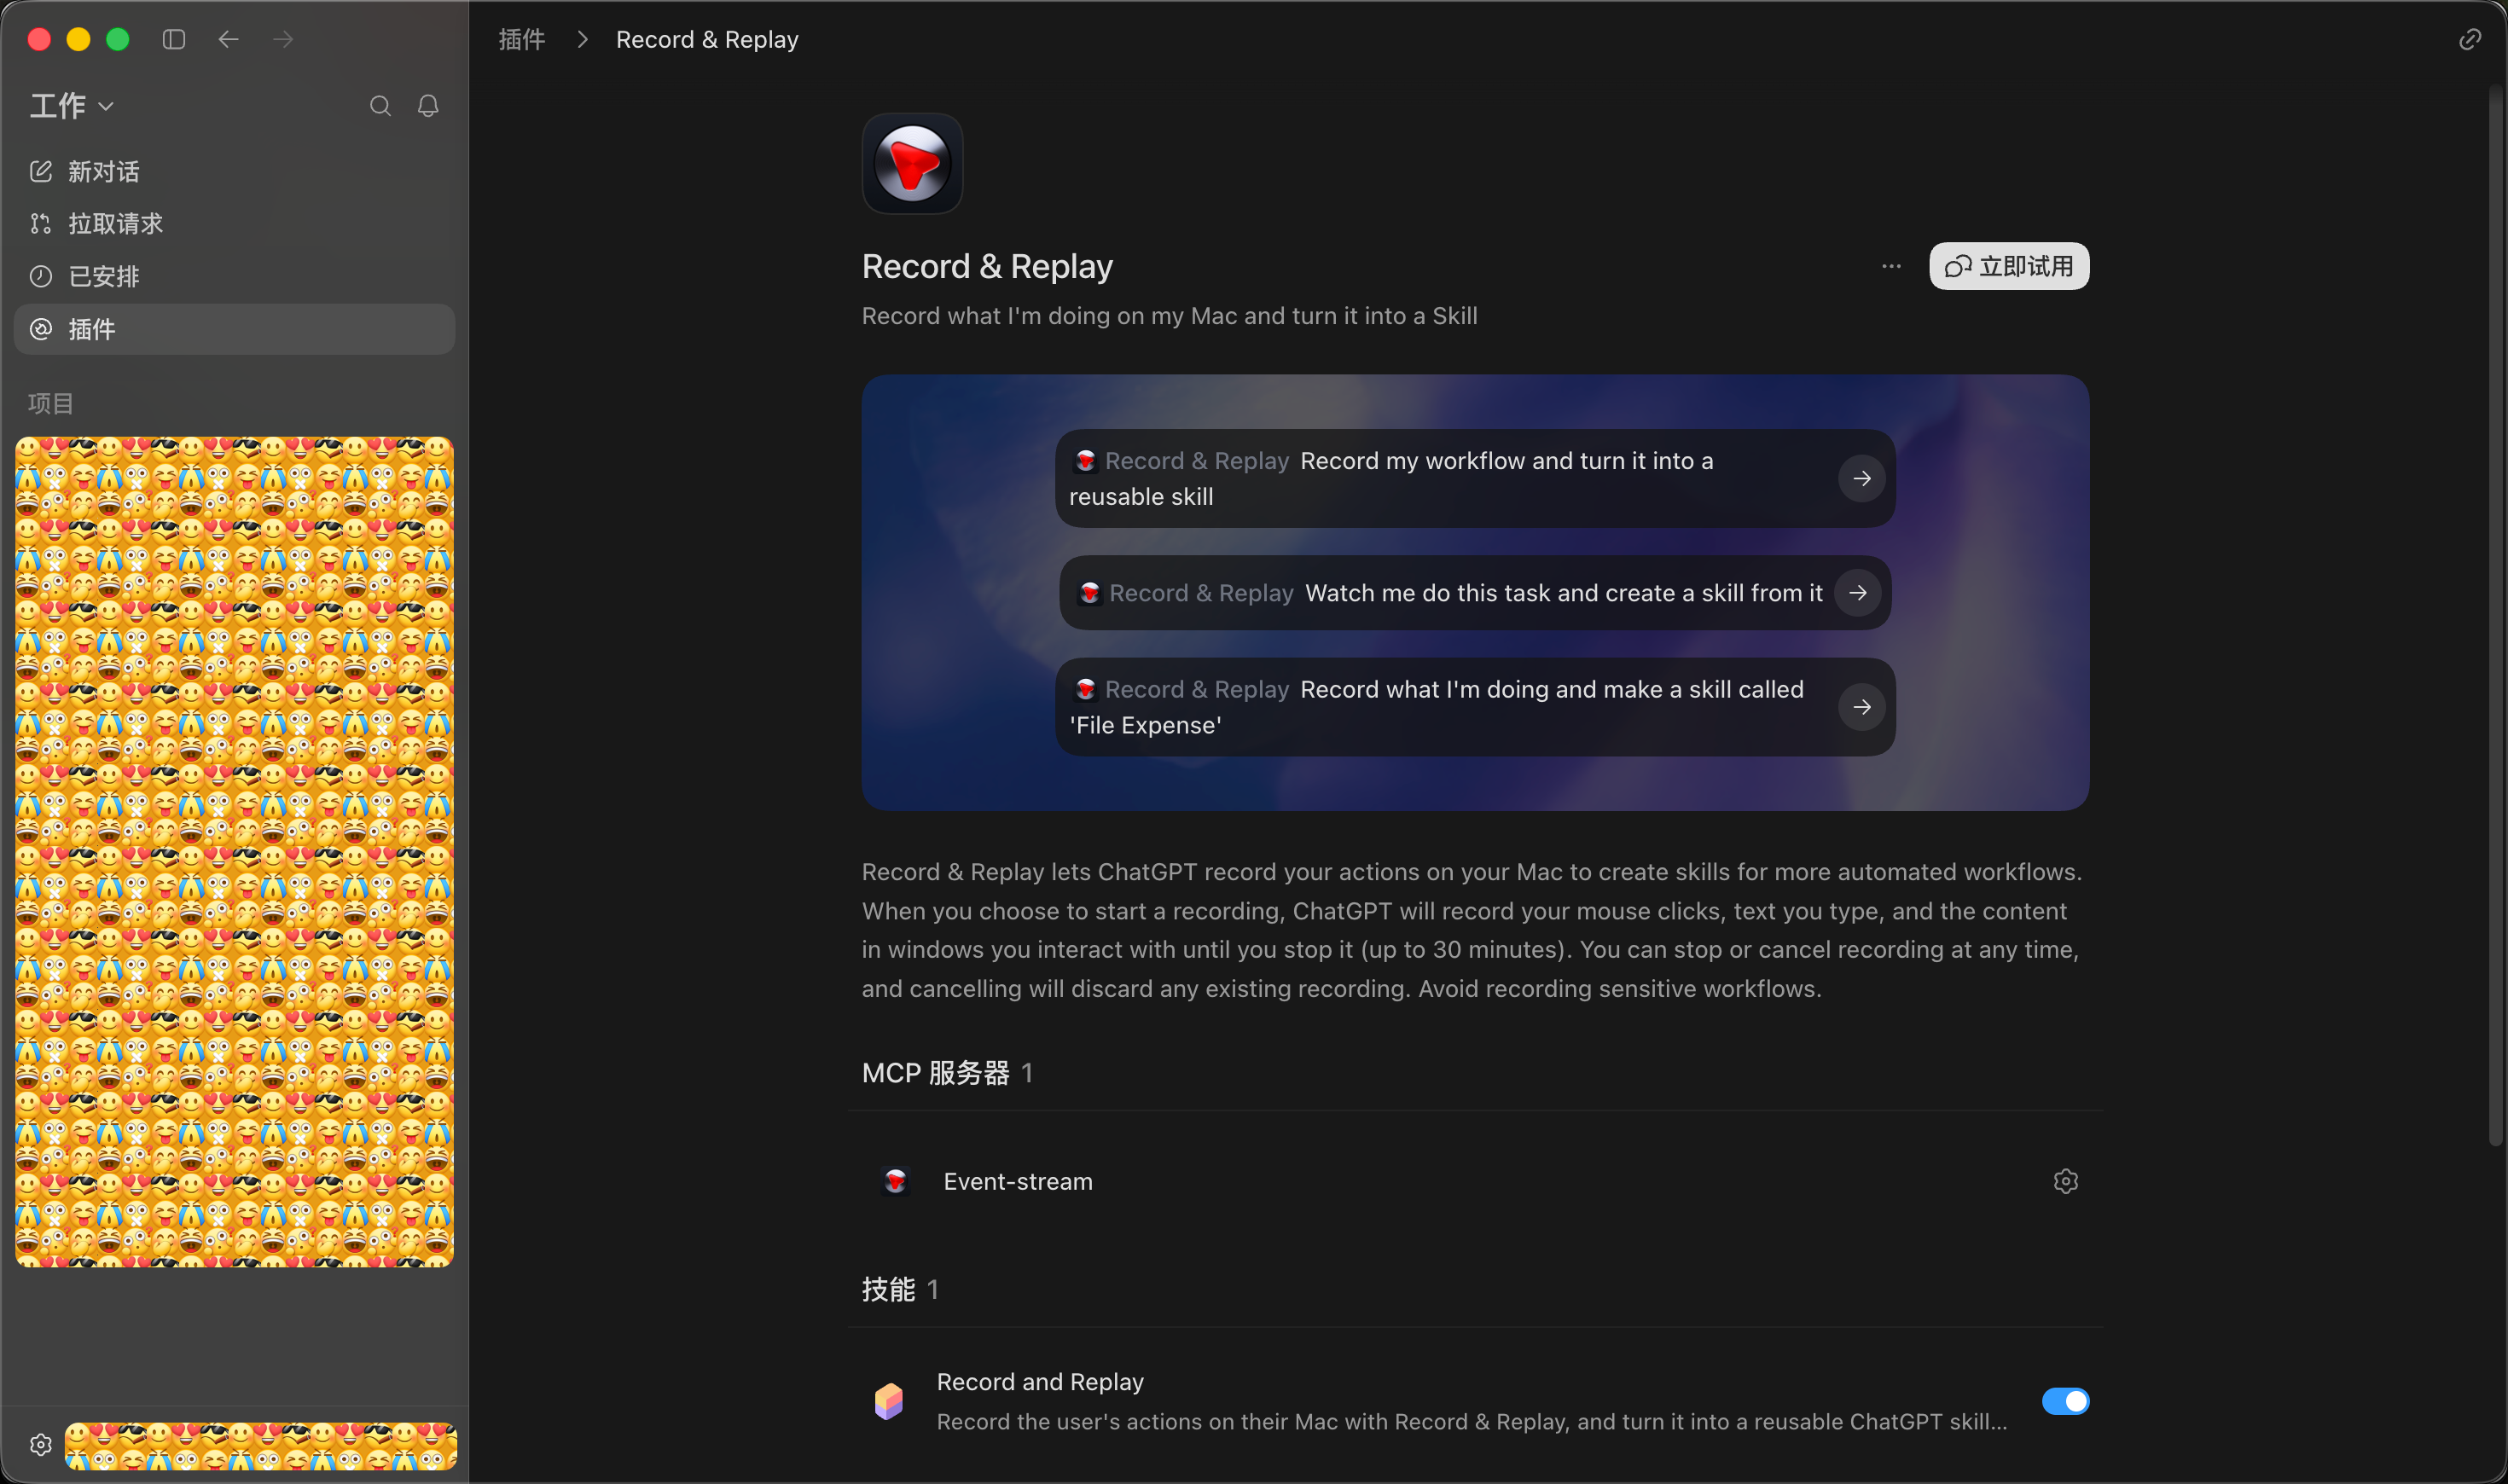Expand the 工作 workspace dropdown
Viewport: 2508px width, 1484px height.
(x=72, y=106)
